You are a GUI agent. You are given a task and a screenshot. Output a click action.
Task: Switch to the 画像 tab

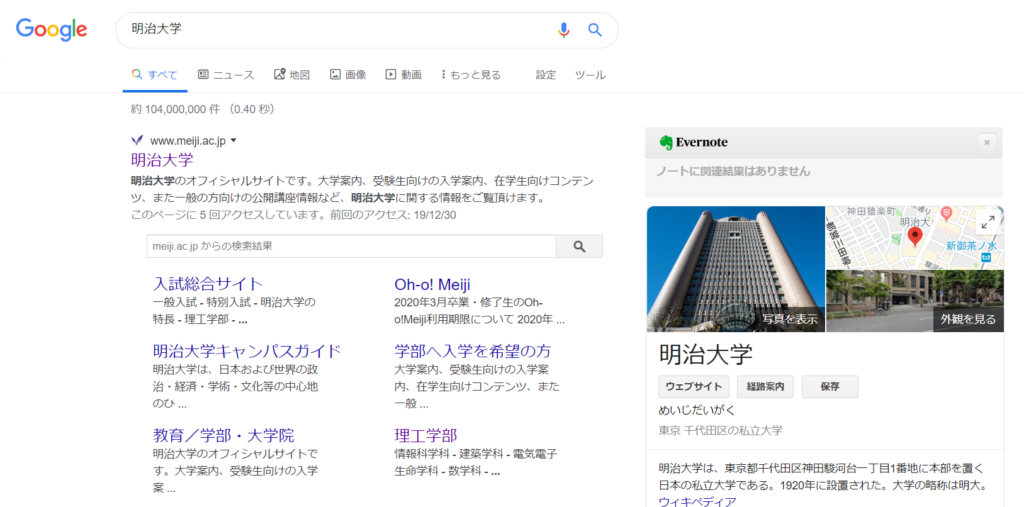(348, 74)
